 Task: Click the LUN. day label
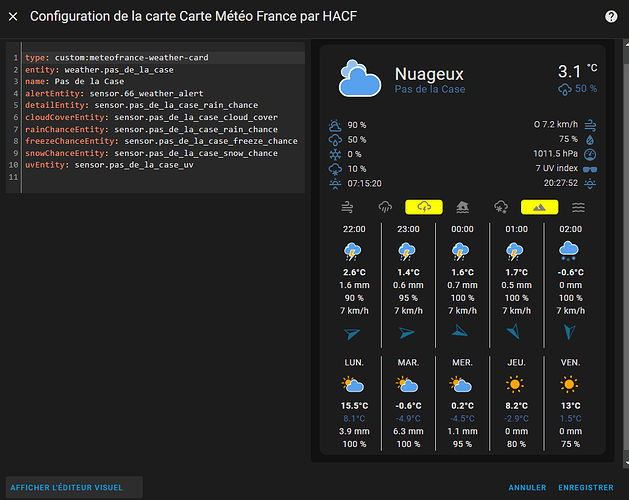[354, 362]
